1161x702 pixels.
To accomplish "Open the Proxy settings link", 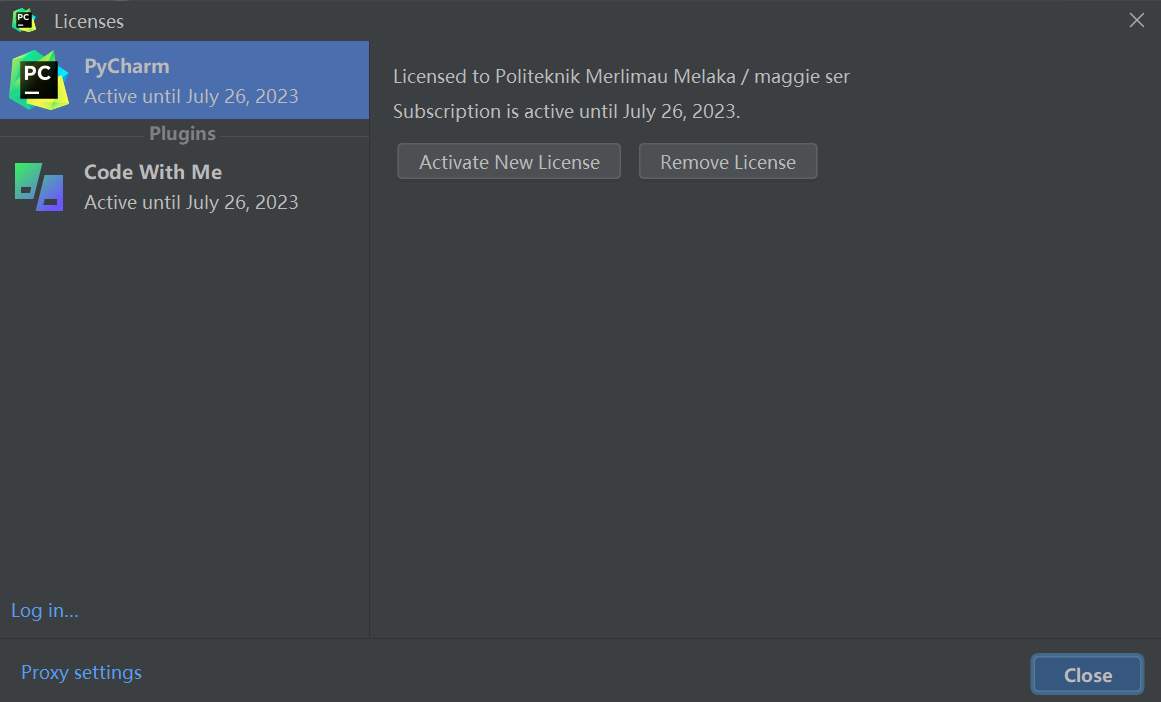I will coord(81,672).
